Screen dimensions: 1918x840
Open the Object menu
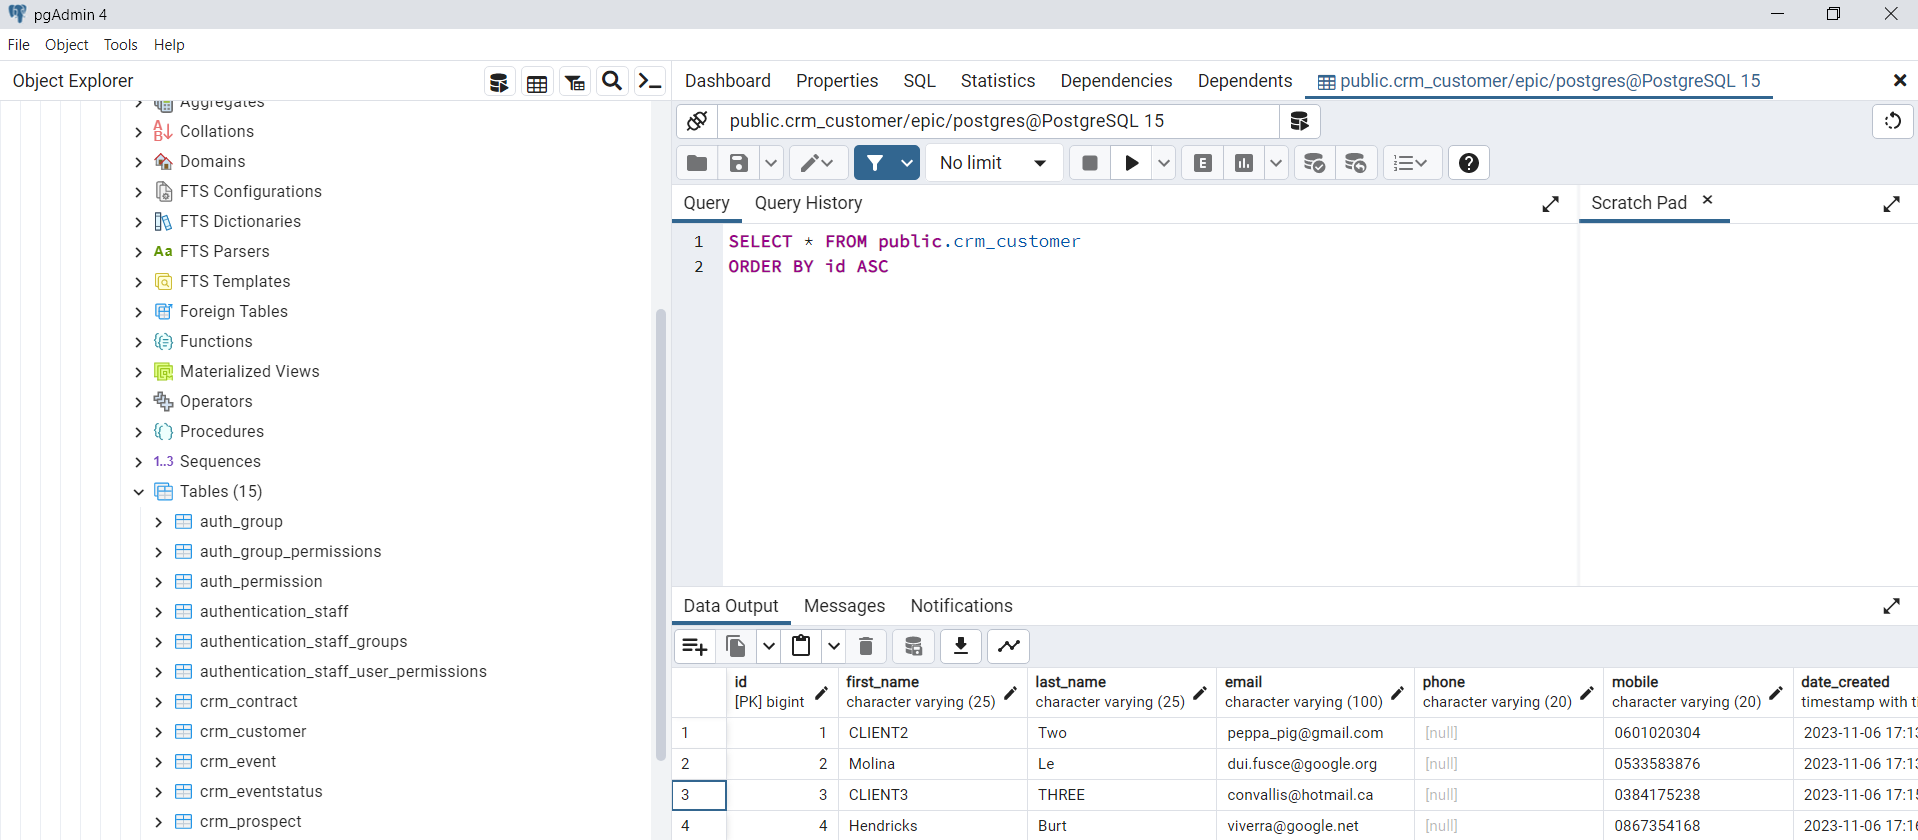67,45
